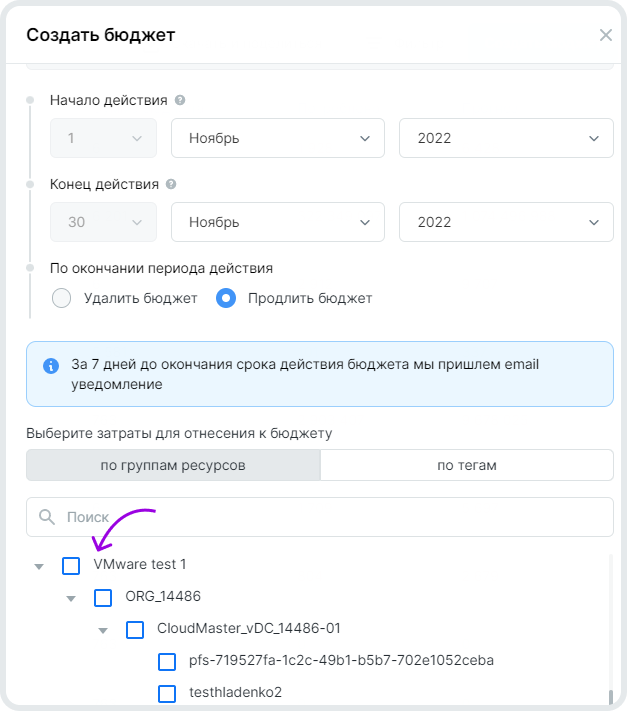The height and width of the screenshot is (711, 627).
Task: Close the Создать бюджет dialog
Action: point(605,35)
